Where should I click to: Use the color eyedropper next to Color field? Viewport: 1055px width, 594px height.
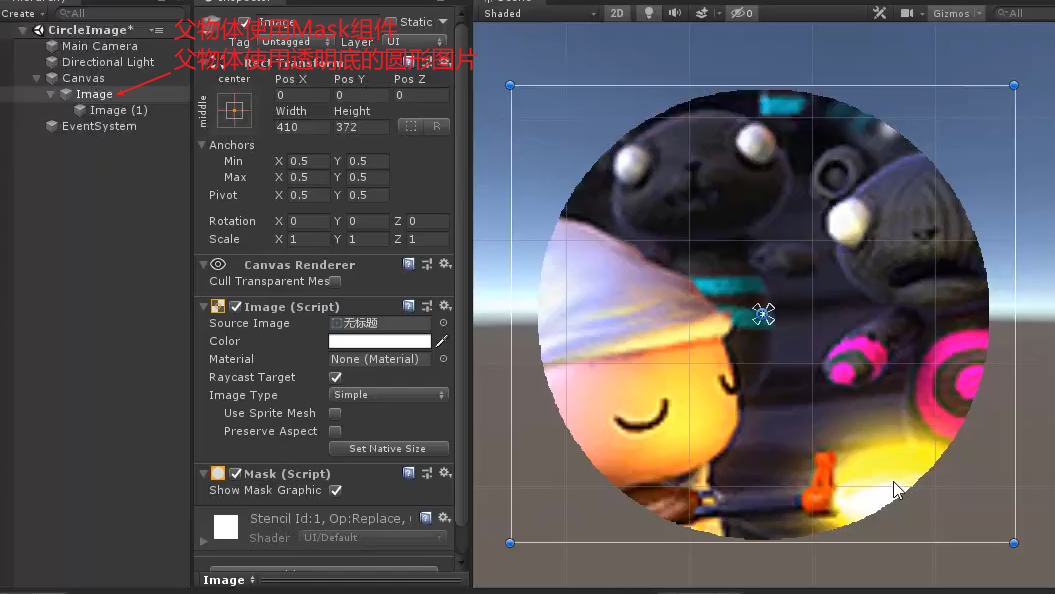tap(441, 341)
